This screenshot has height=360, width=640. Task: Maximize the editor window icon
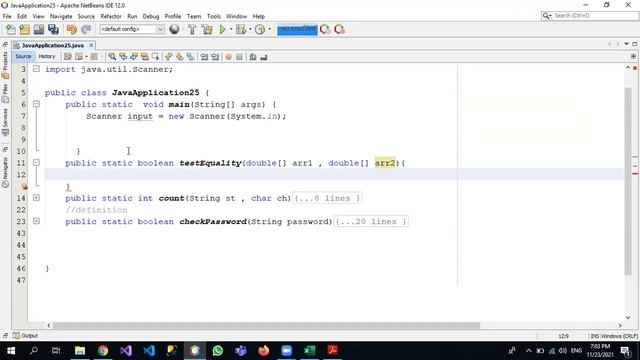635,44
